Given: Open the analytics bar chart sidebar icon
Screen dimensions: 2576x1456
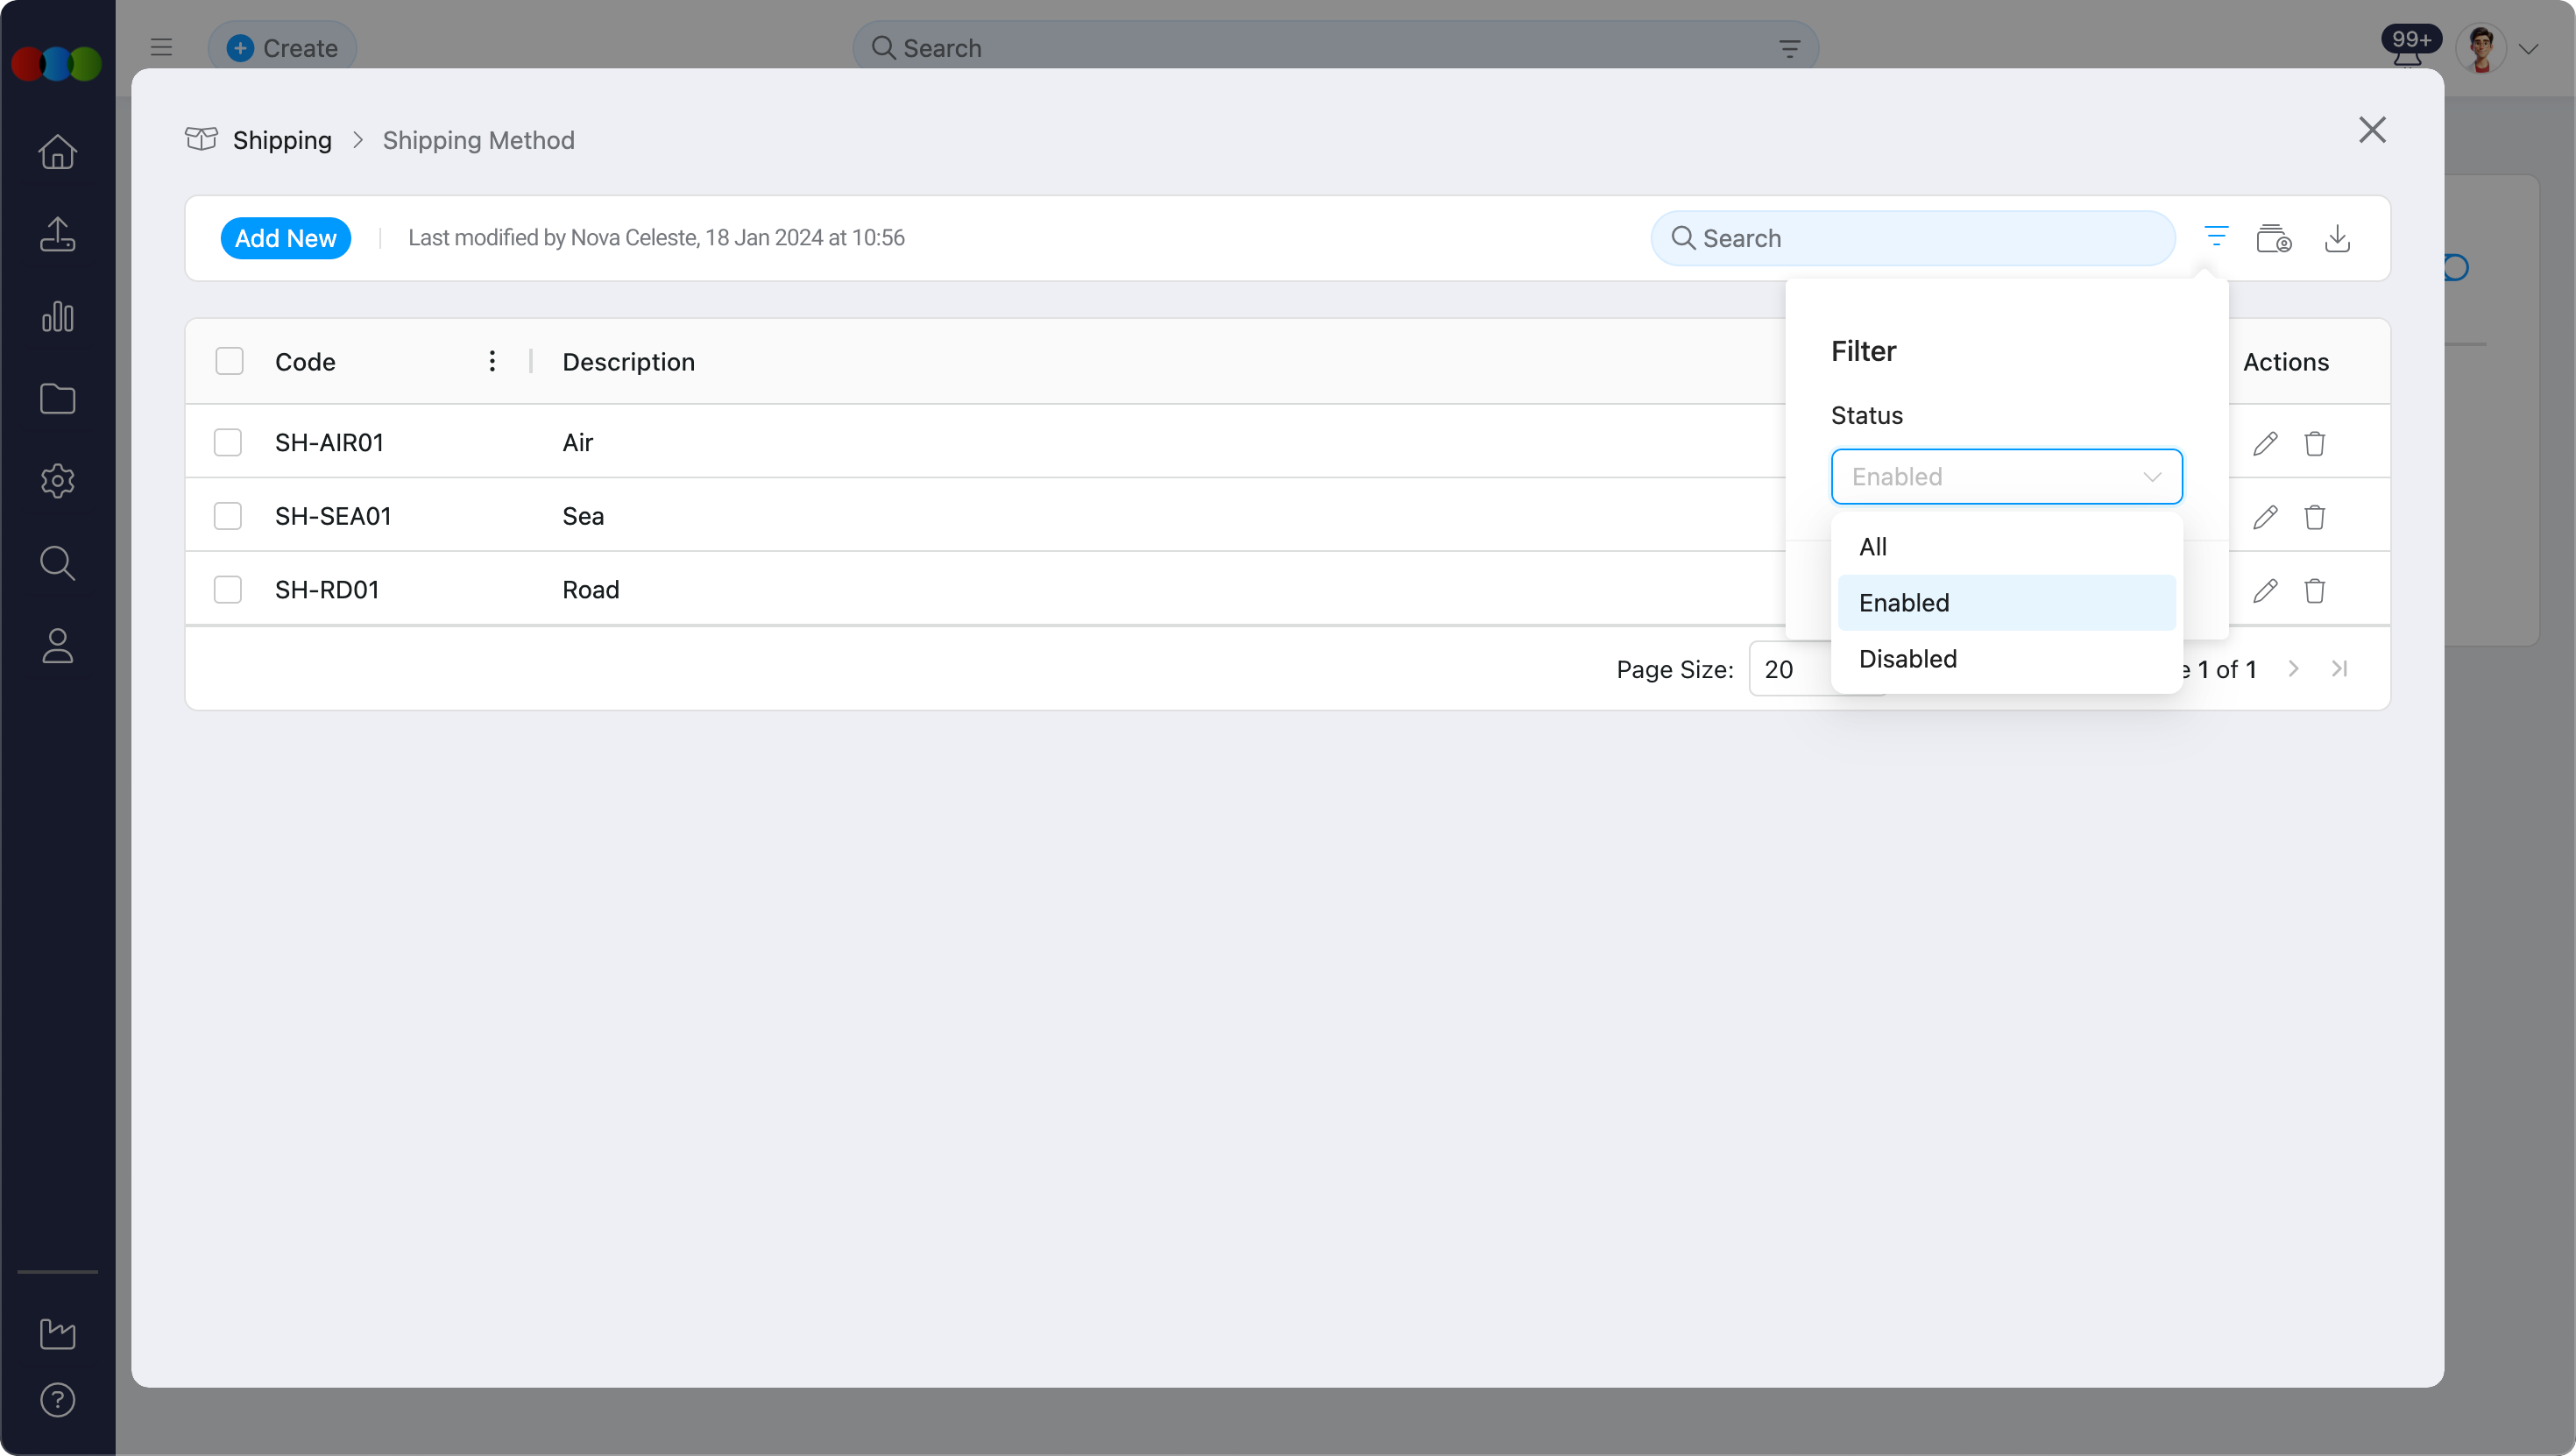Looking at the screenshot, I should point(57,317).
